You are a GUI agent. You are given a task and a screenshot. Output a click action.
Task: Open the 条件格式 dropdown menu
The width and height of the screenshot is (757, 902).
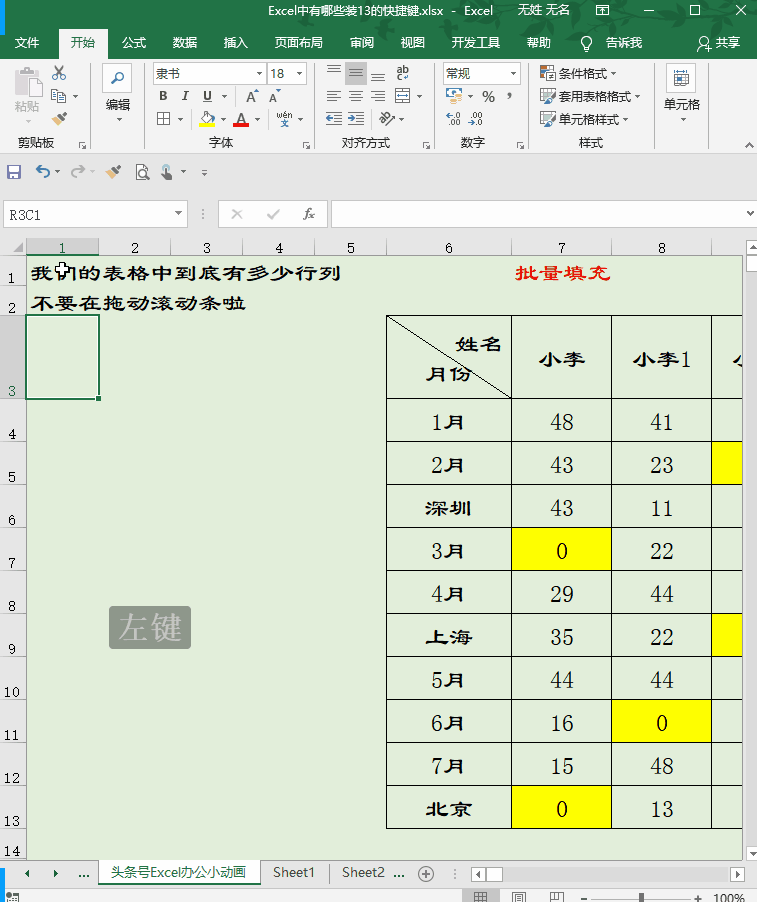coord(579,73)
